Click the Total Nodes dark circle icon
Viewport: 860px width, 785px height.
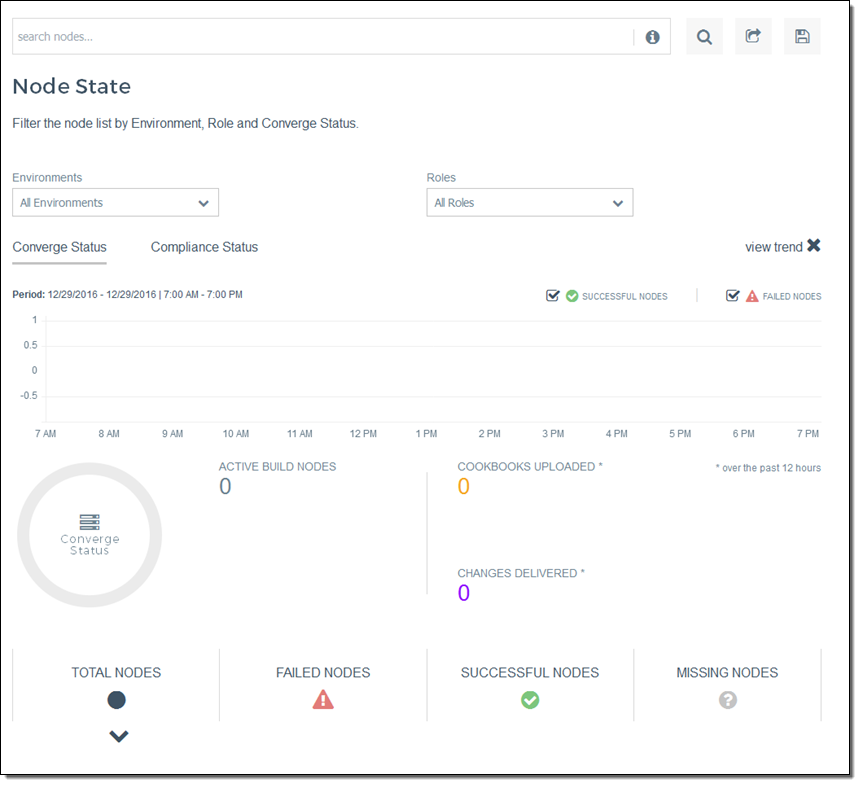coord(117,700)
